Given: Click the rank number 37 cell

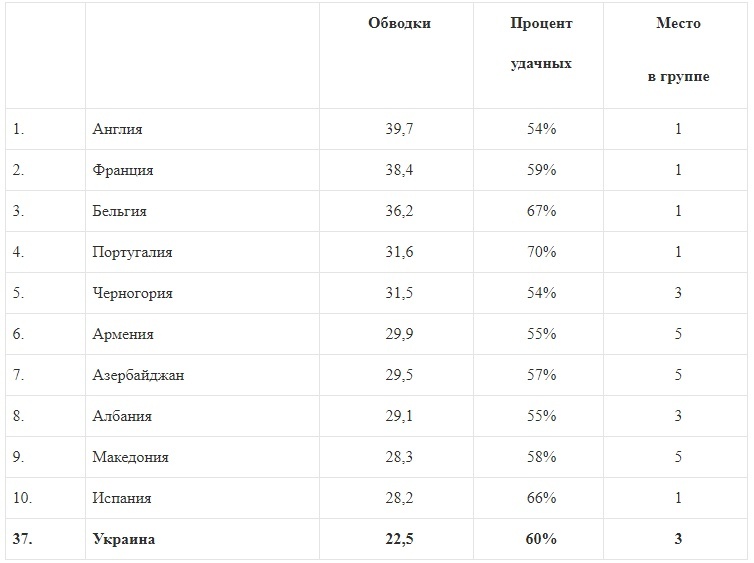Looking at the screenshot, I should (23, 539).
